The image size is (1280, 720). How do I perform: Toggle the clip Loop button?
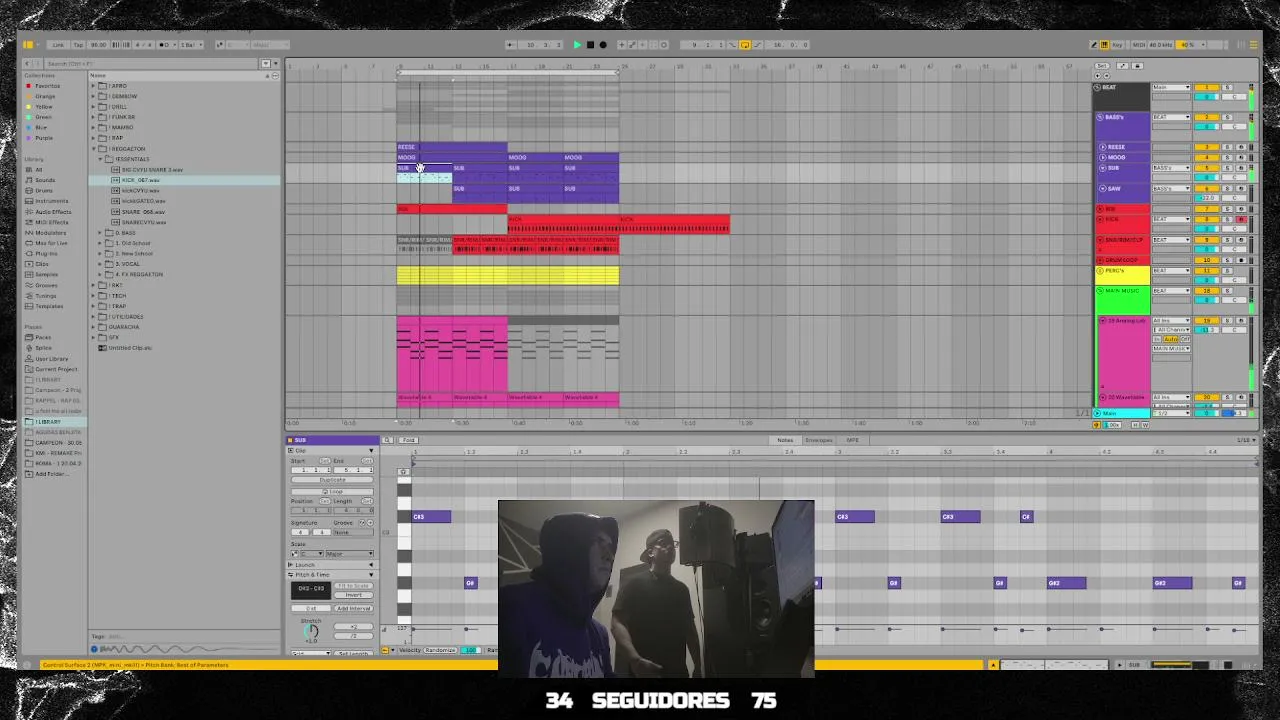332,491
